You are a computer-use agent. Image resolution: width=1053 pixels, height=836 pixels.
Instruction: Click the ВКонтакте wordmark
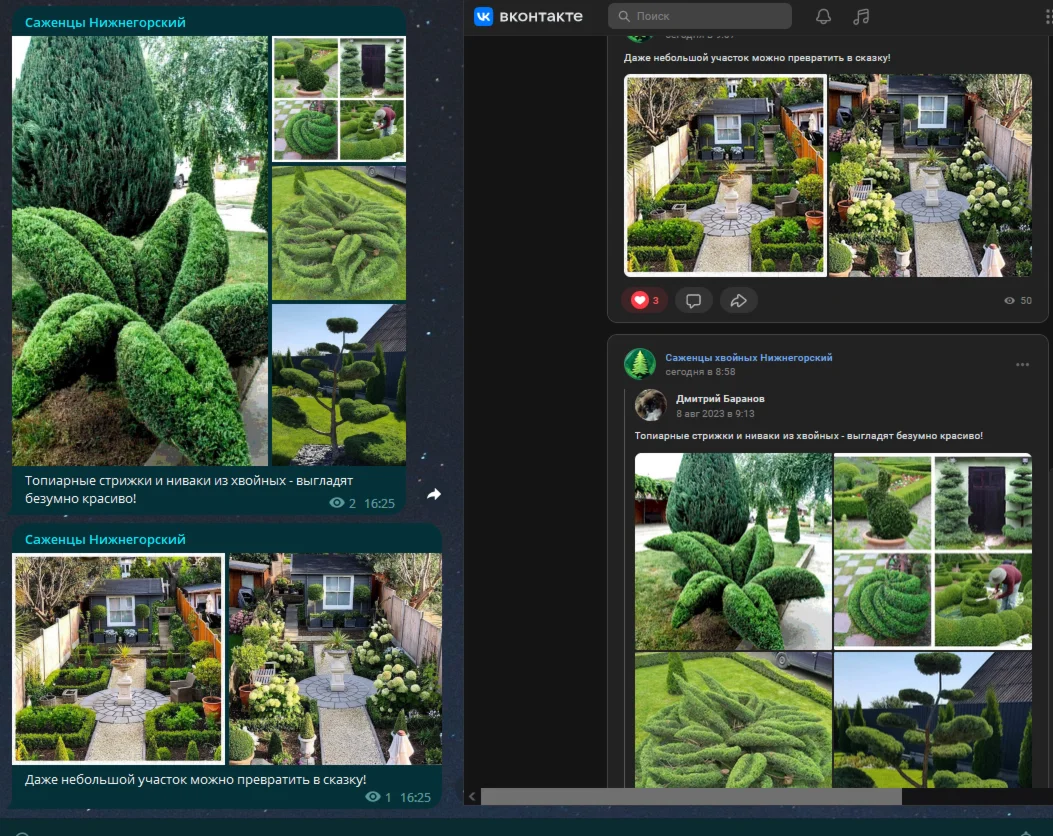click(541, 16)
